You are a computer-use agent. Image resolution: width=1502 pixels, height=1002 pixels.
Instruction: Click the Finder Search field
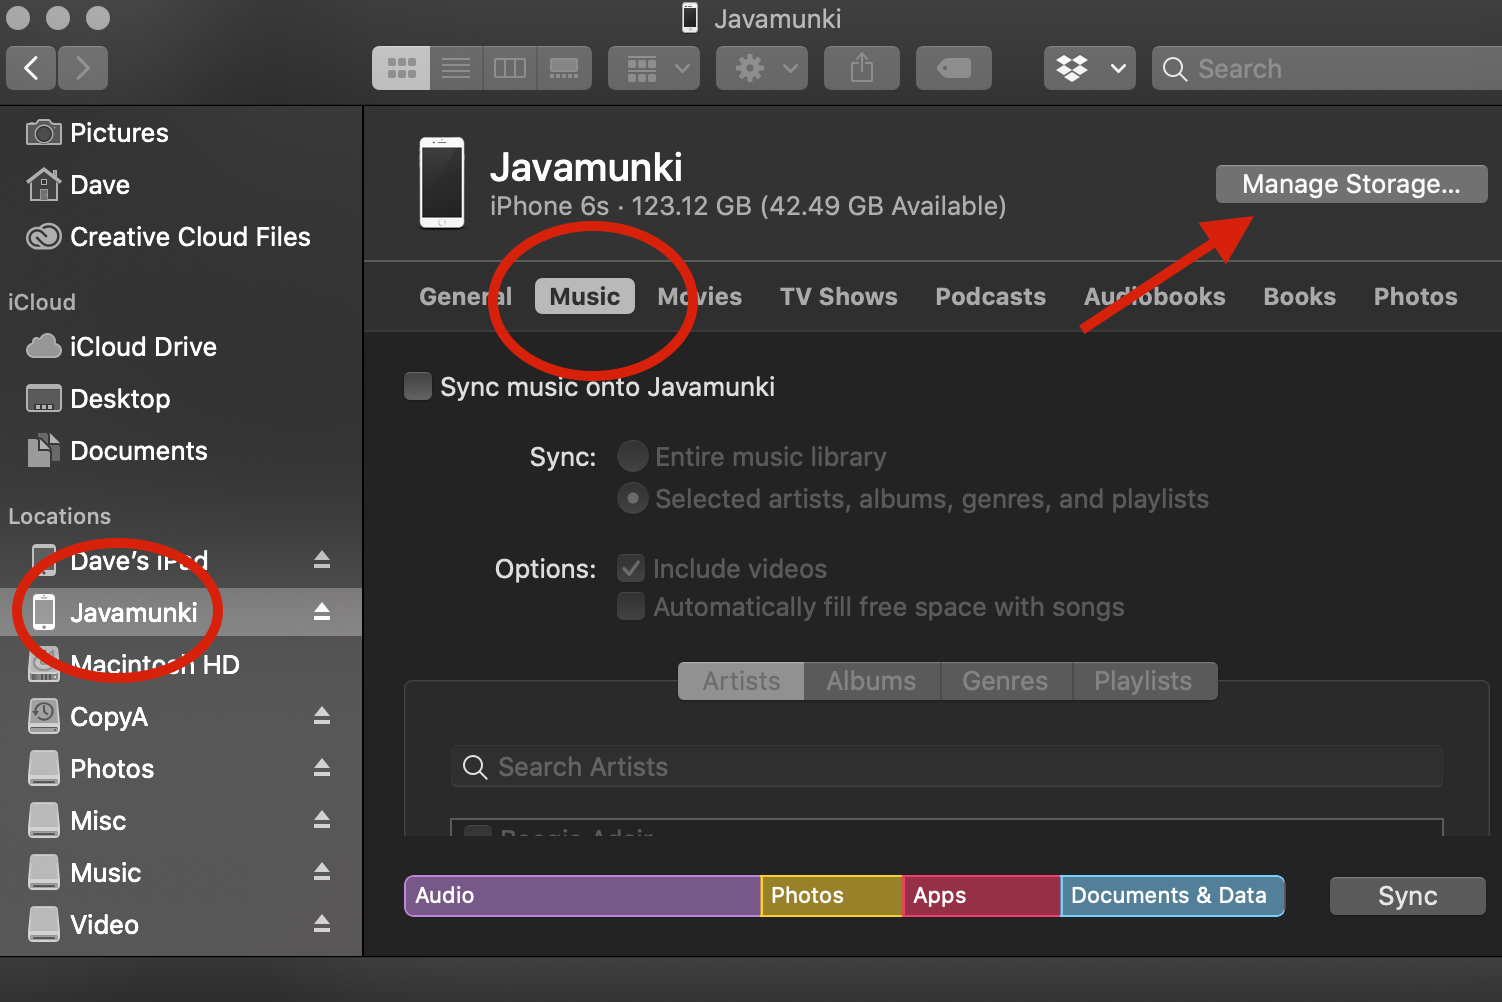coord(1327,68)
